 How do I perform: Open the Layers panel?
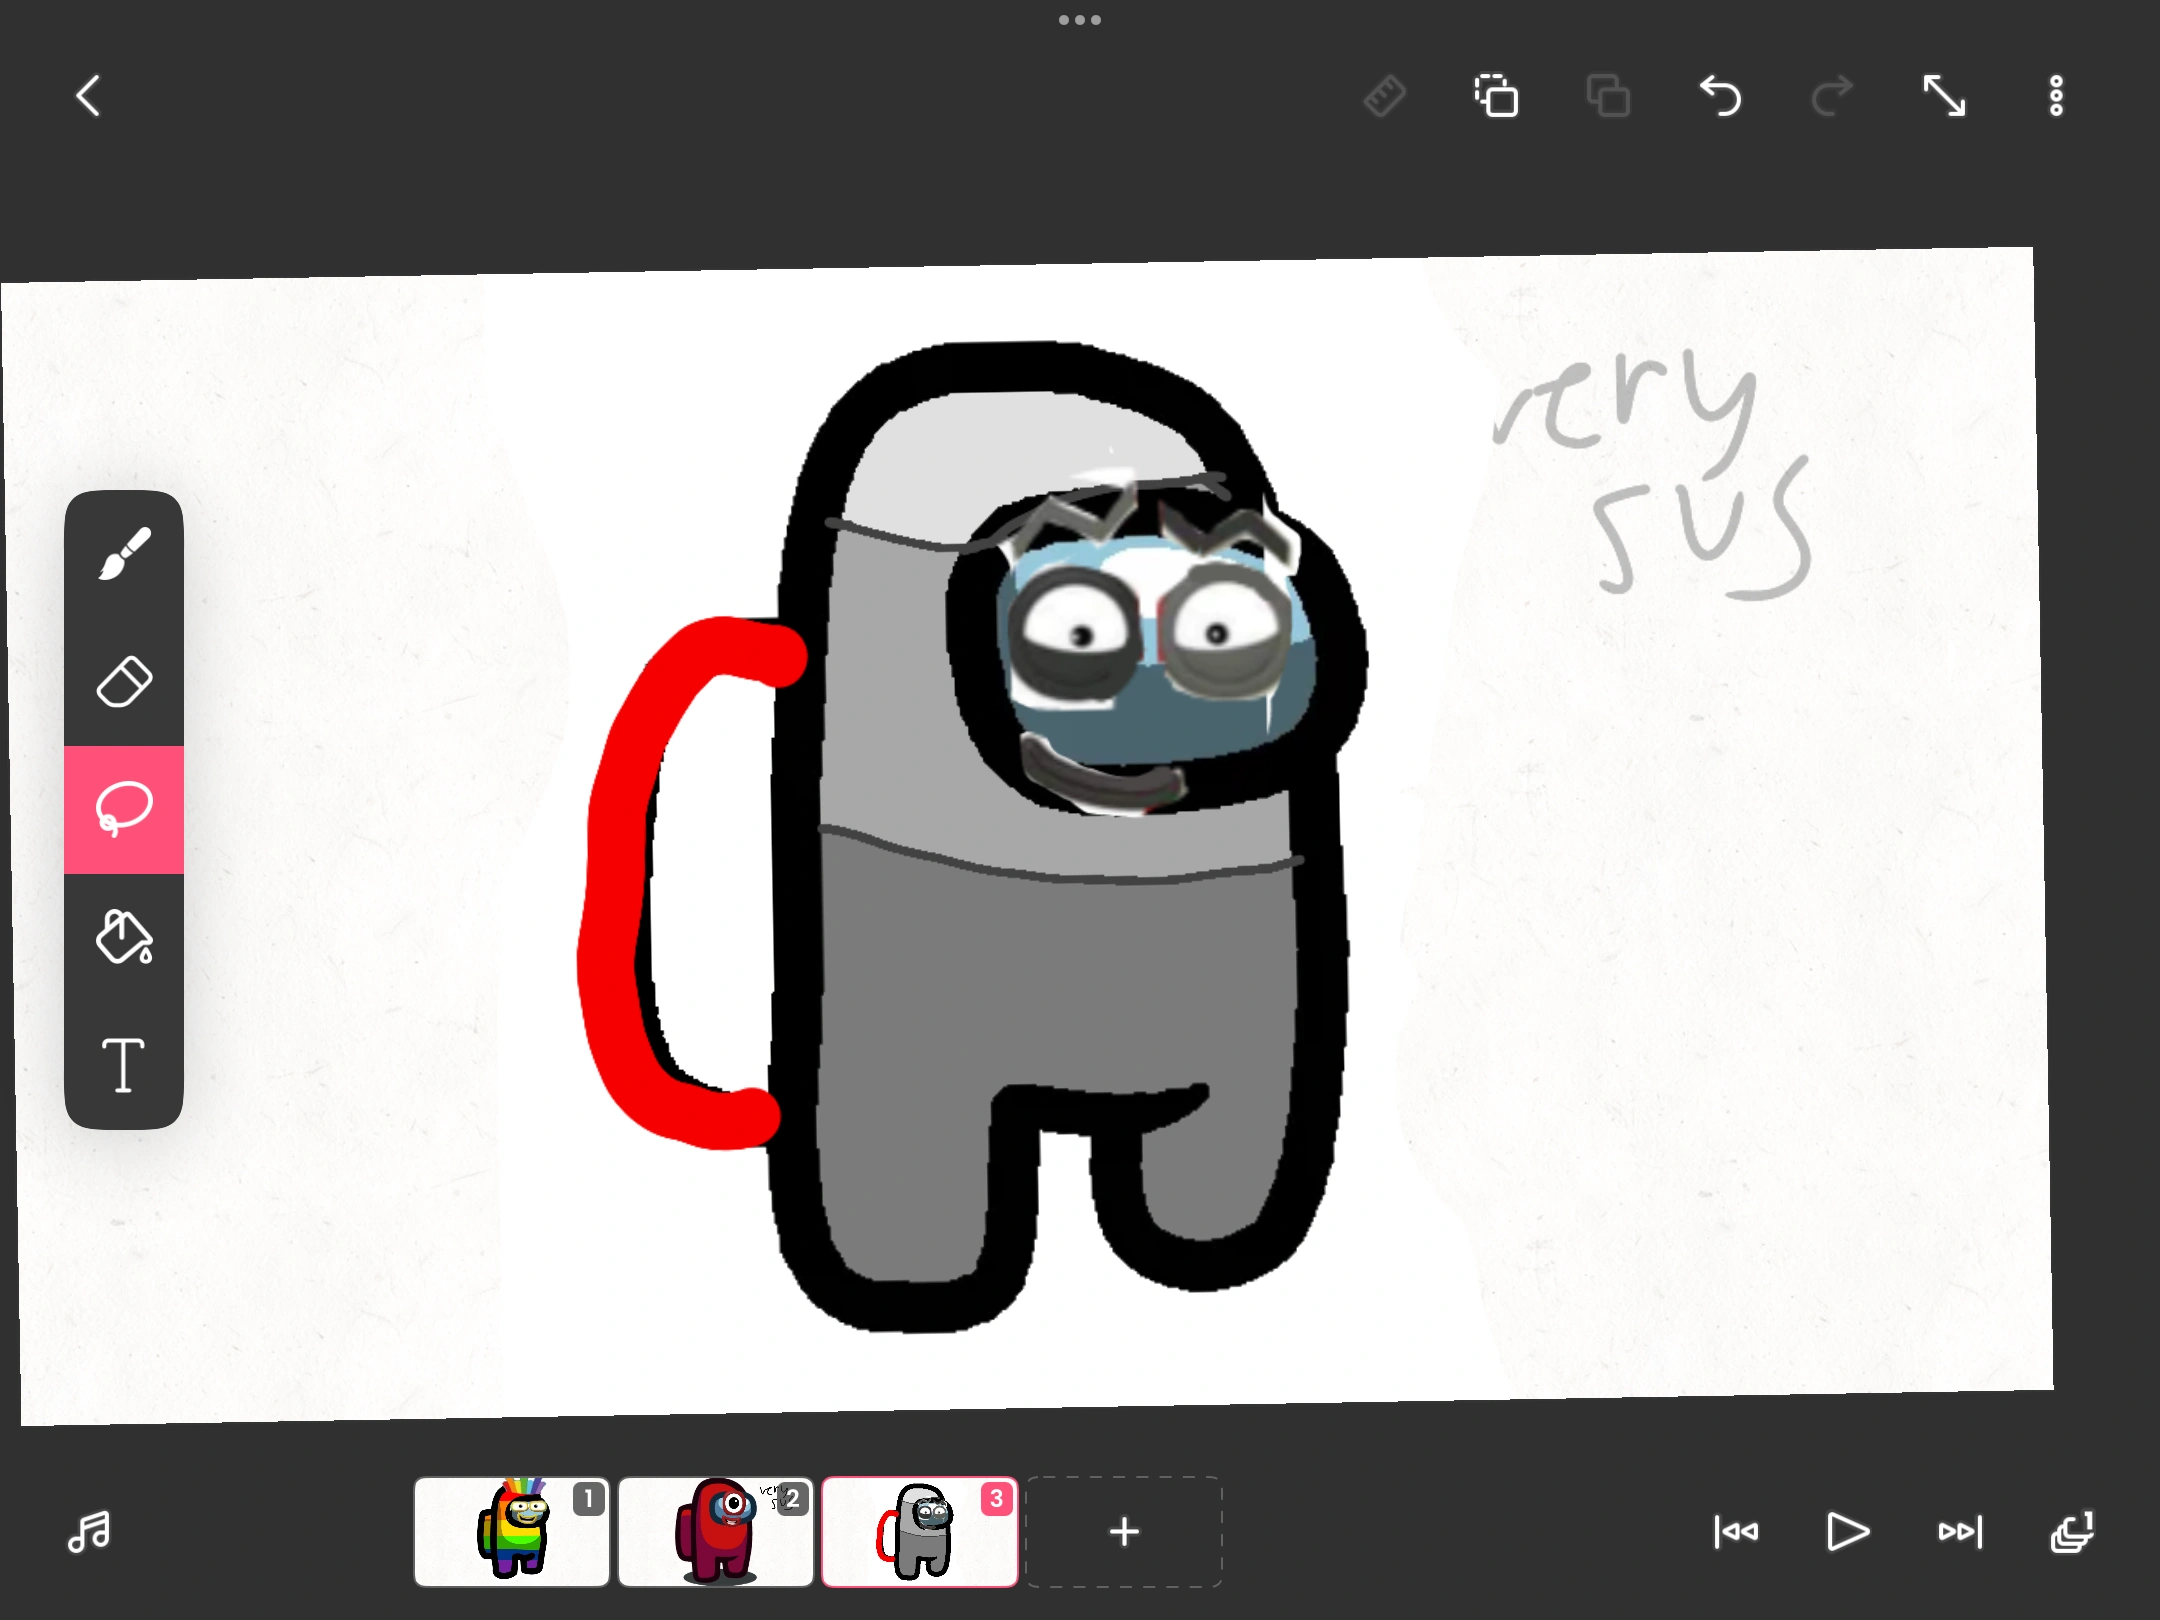(x=2073, y=1532)
